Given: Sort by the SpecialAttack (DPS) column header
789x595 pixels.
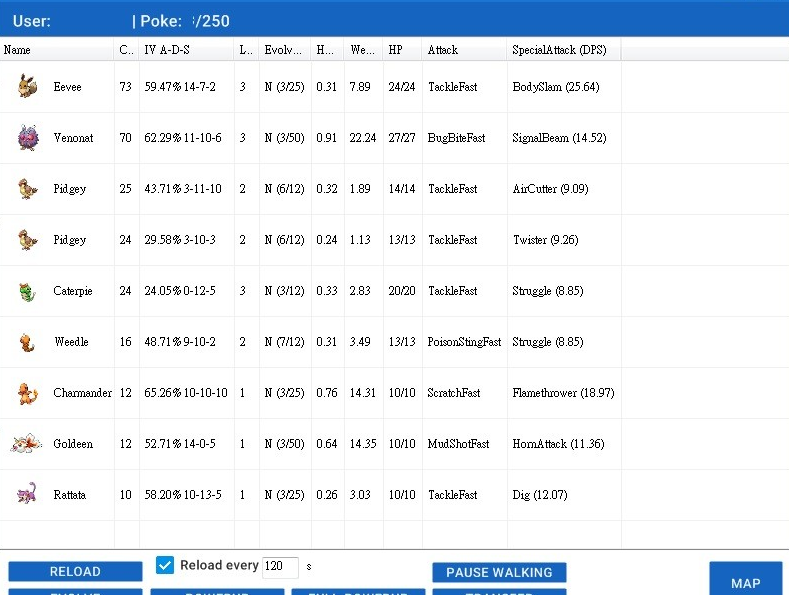Looking at the screenshot, I should tap(564, 50).
